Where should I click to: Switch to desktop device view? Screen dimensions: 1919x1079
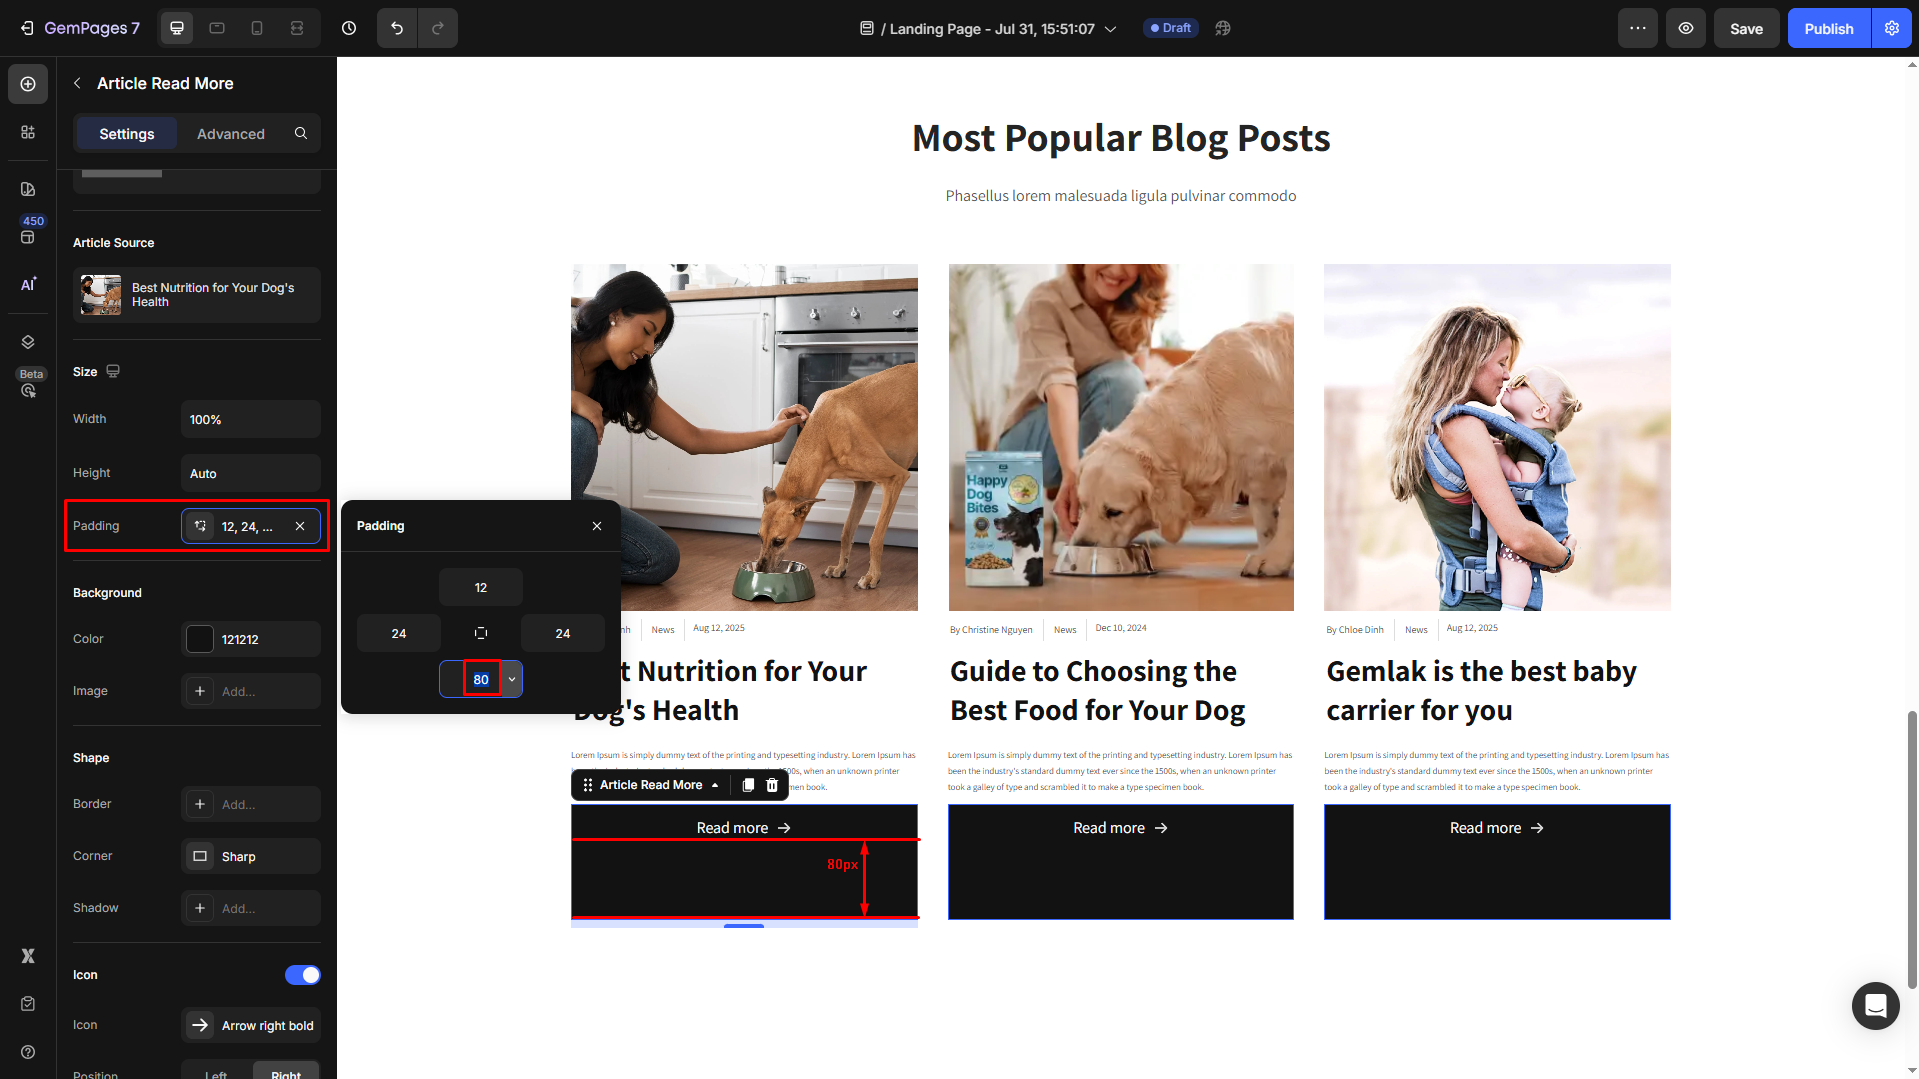tap(177, 28)
